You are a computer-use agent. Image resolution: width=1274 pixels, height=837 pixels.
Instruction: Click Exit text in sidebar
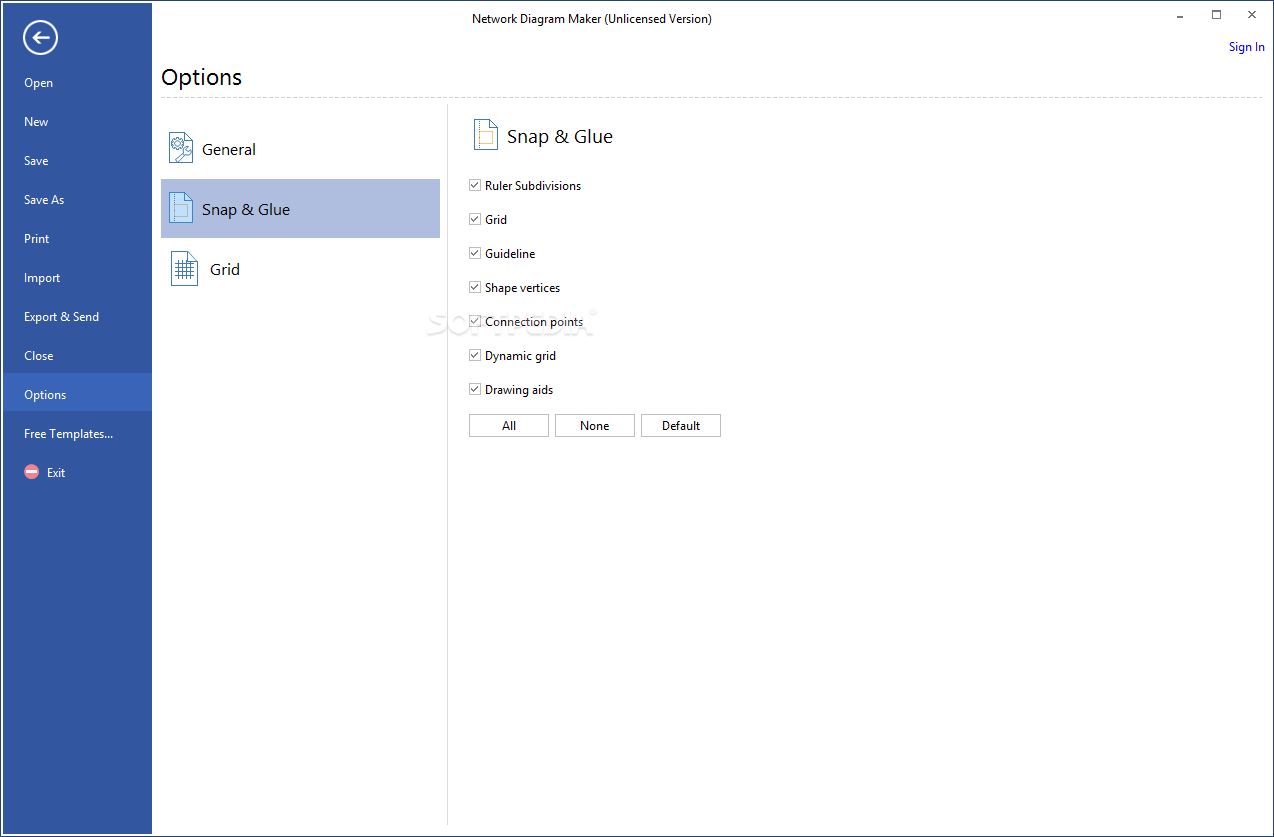click(56, 473)
